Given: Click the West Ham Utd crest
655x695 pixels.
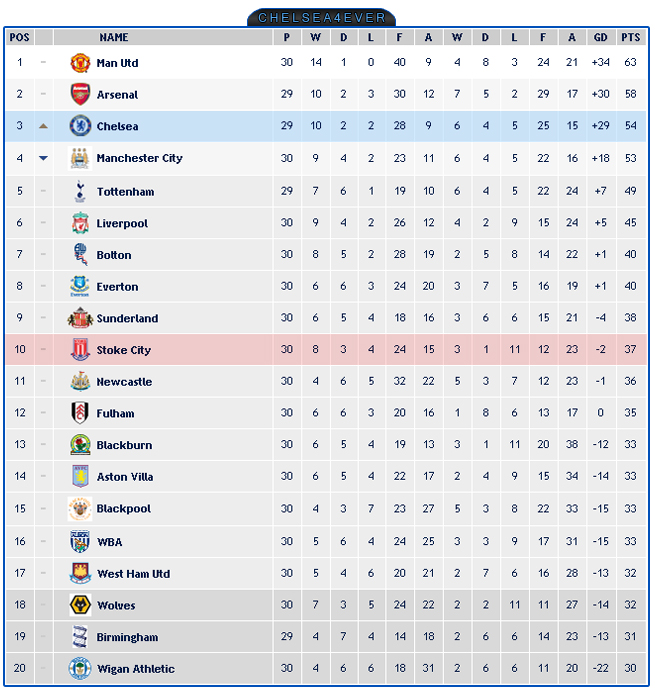Looking at the screenshot, I should [80, 573].
